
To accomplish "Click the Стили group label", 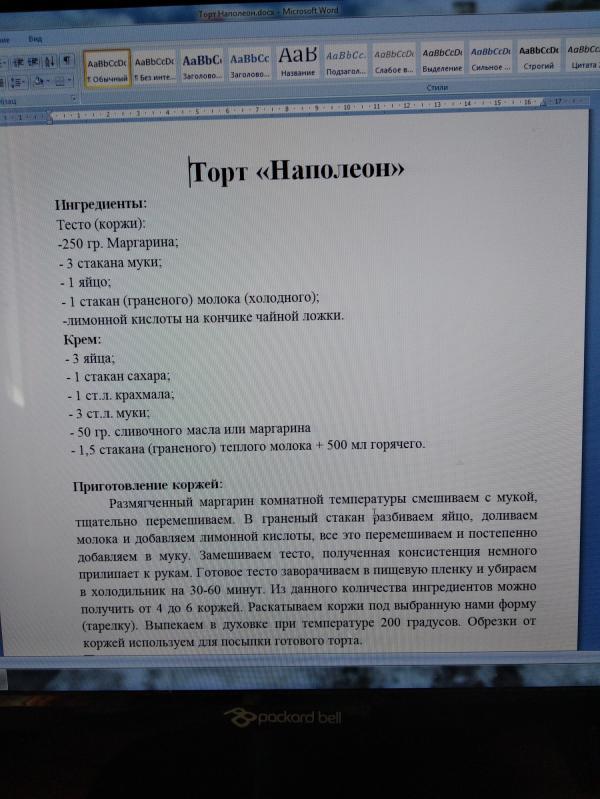I will tap(437, 88).
